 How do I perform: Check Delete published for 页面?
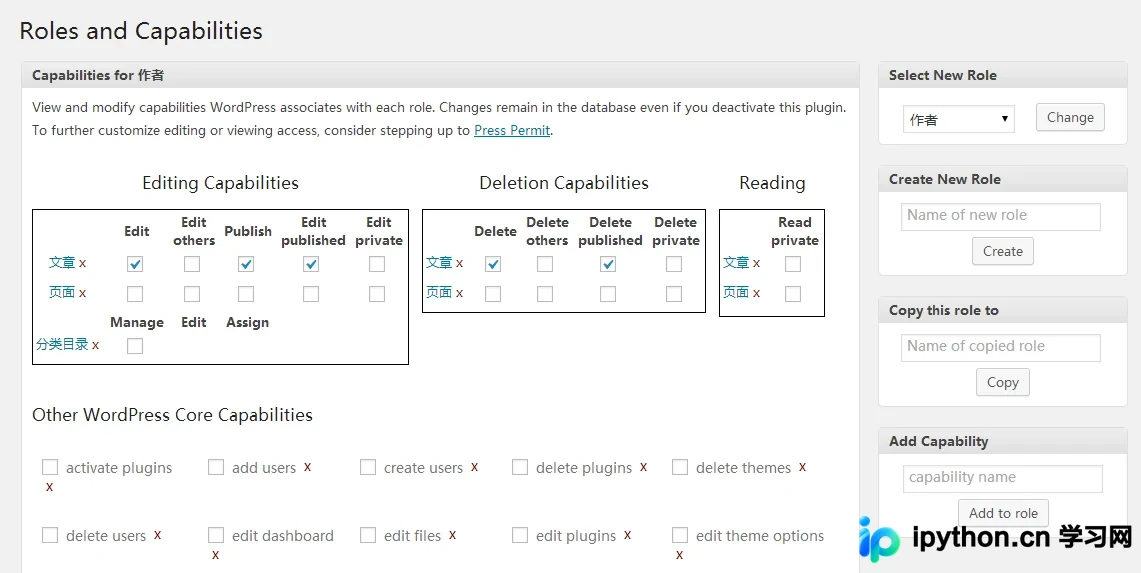point(608,293)
